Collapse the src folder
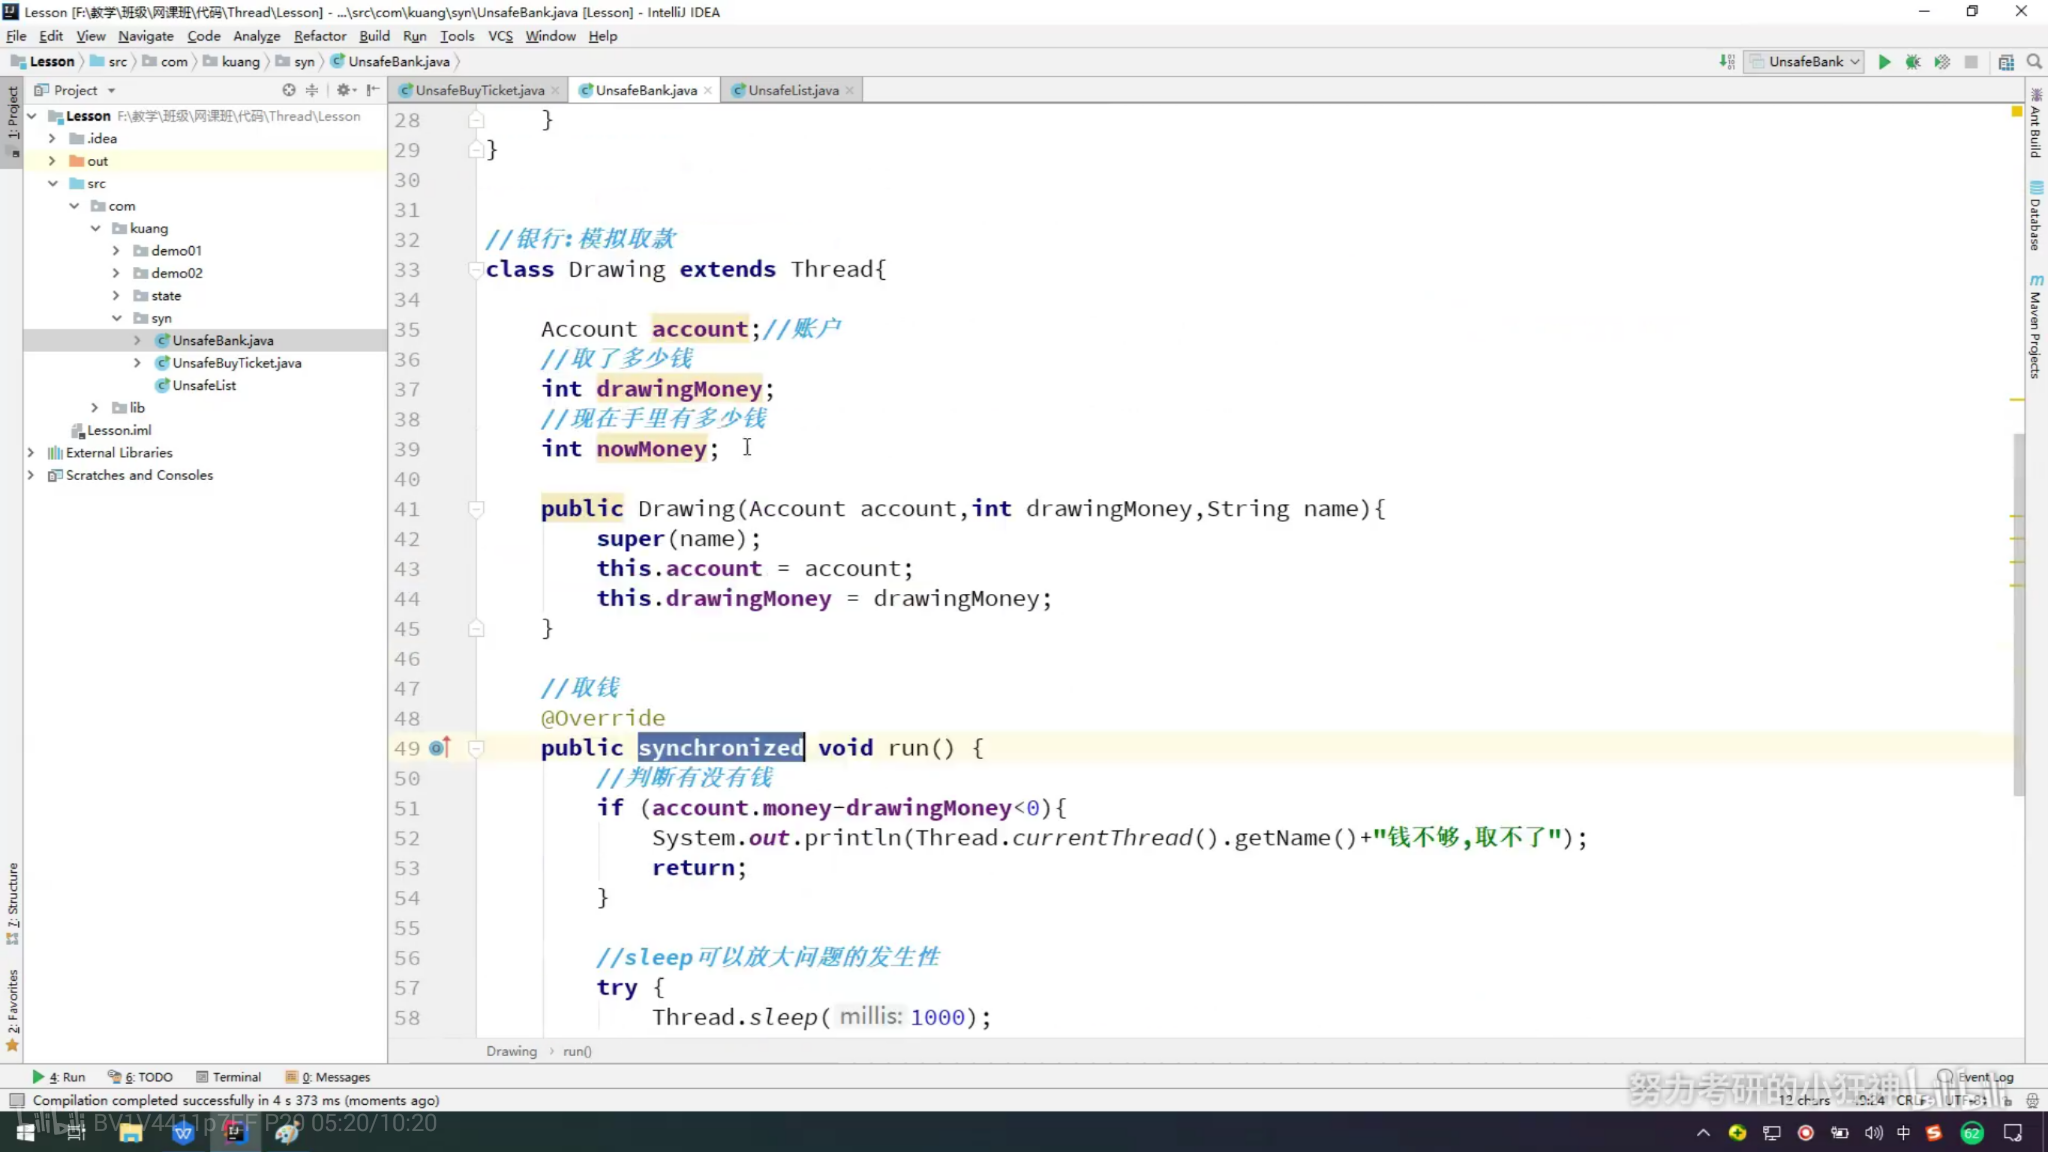This screenshot has width=2048, height=1152. pyautogui.click(x=52, y=183)
